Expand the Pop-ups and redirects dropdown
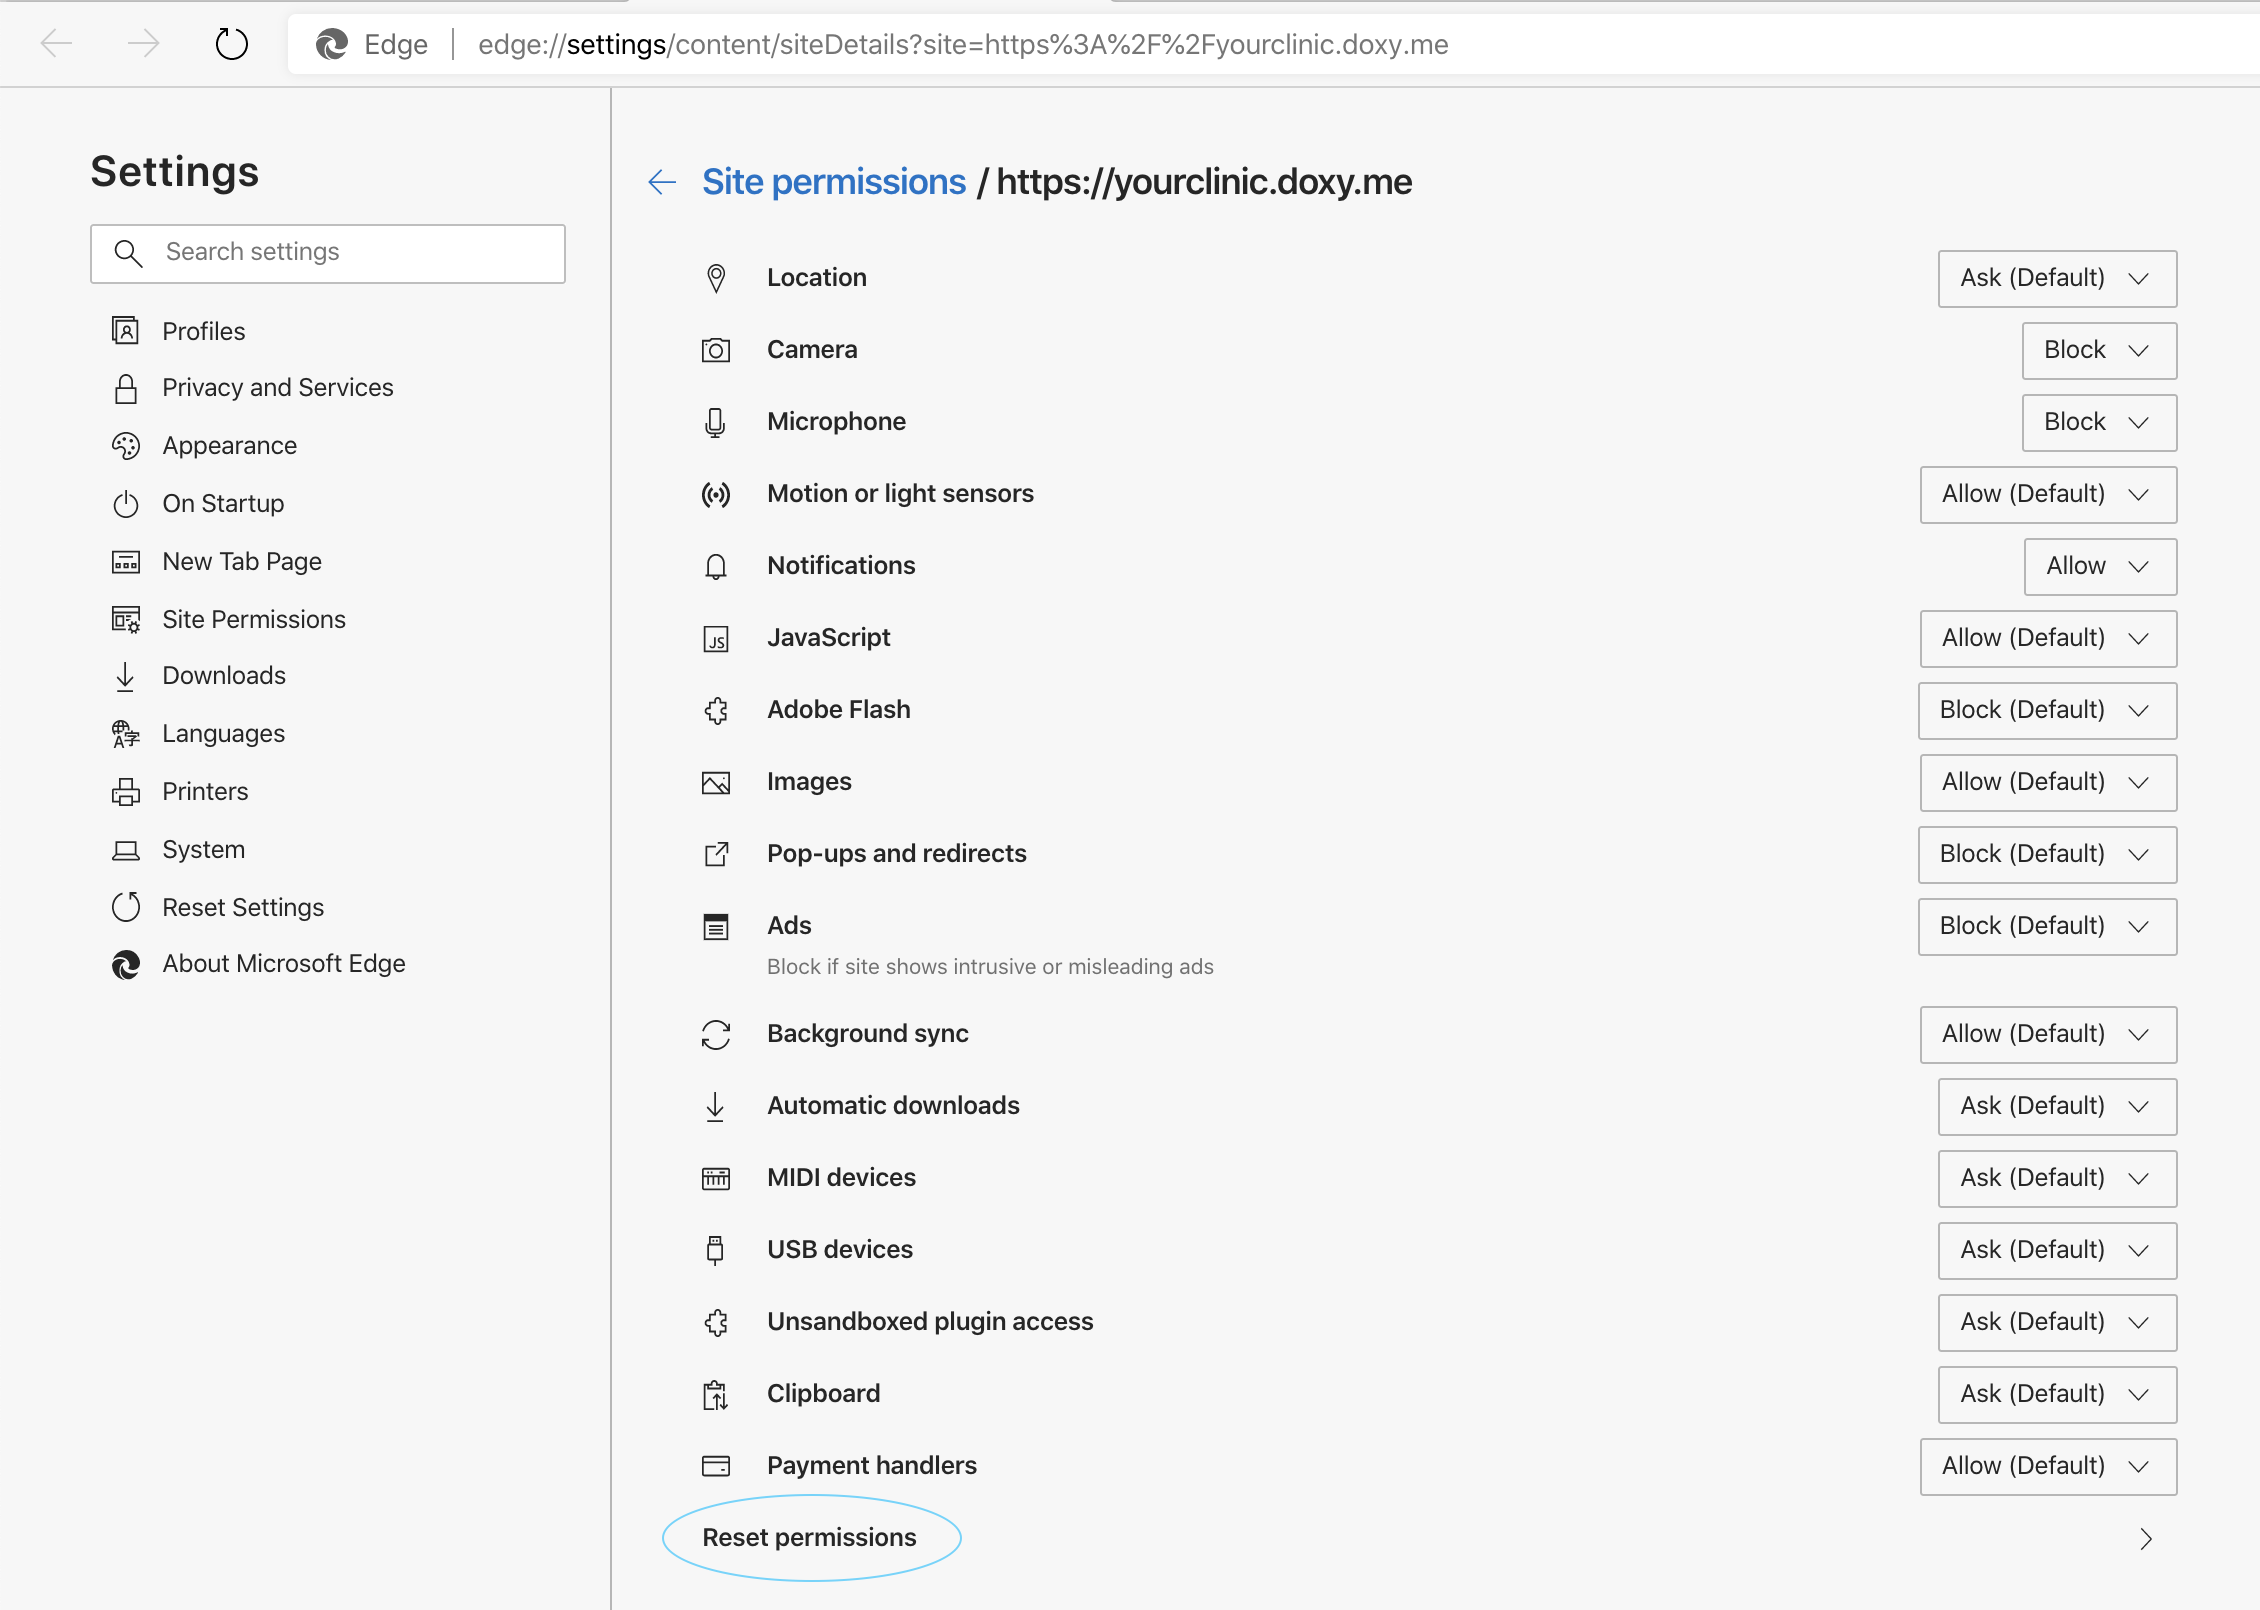This screenshot has height=1610, width=2260. click(2046, 854)
